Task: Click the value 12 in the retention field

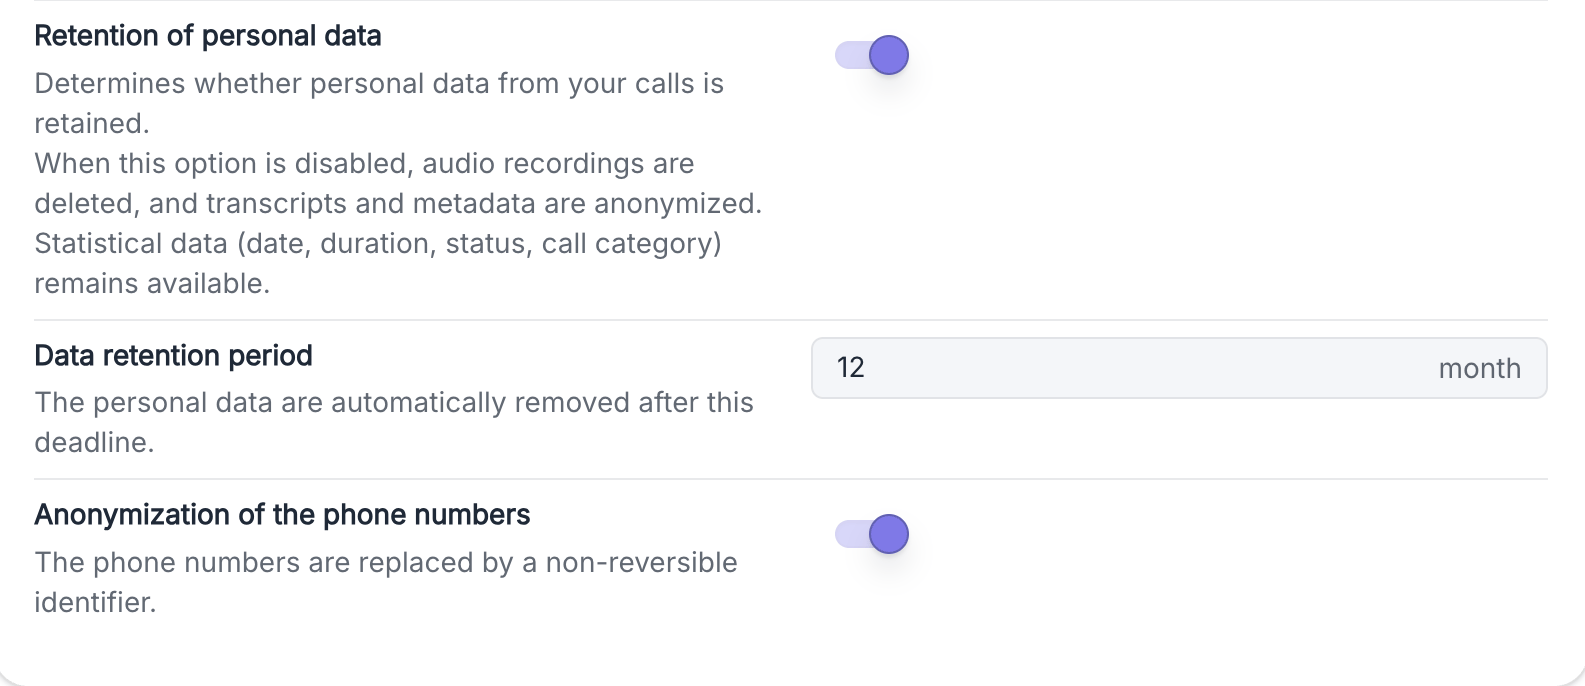Action: pyautogui.click(x=851, y=368)
